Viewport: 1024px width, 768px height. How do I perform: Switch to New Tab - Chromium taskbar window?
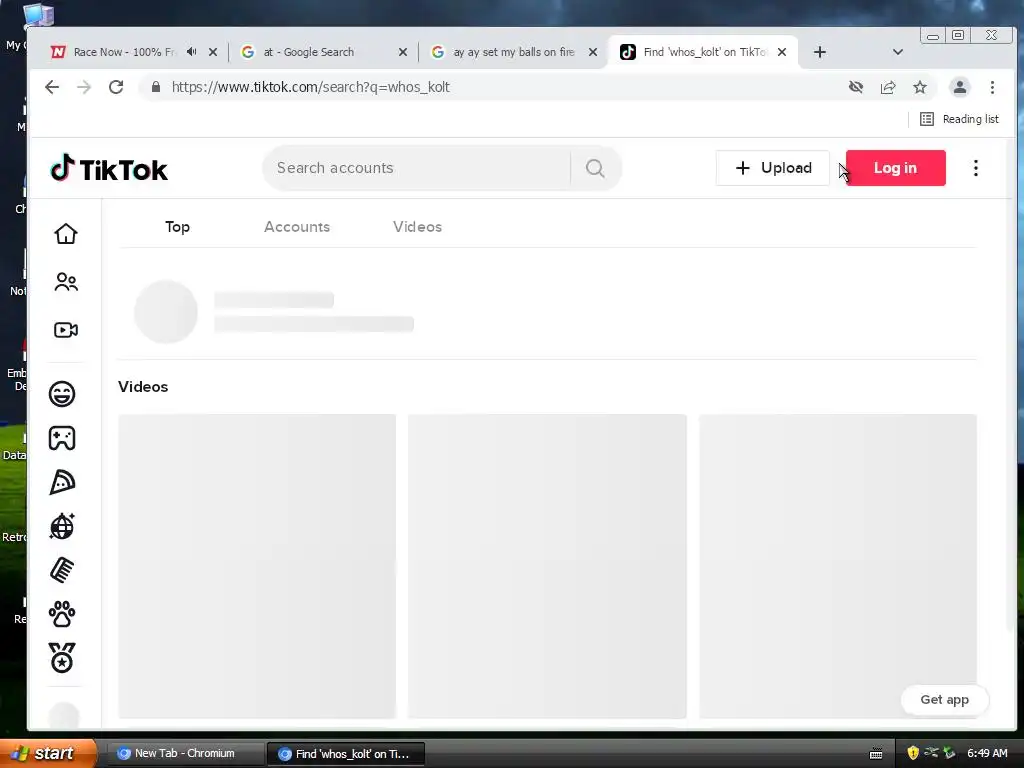(184, 754)
